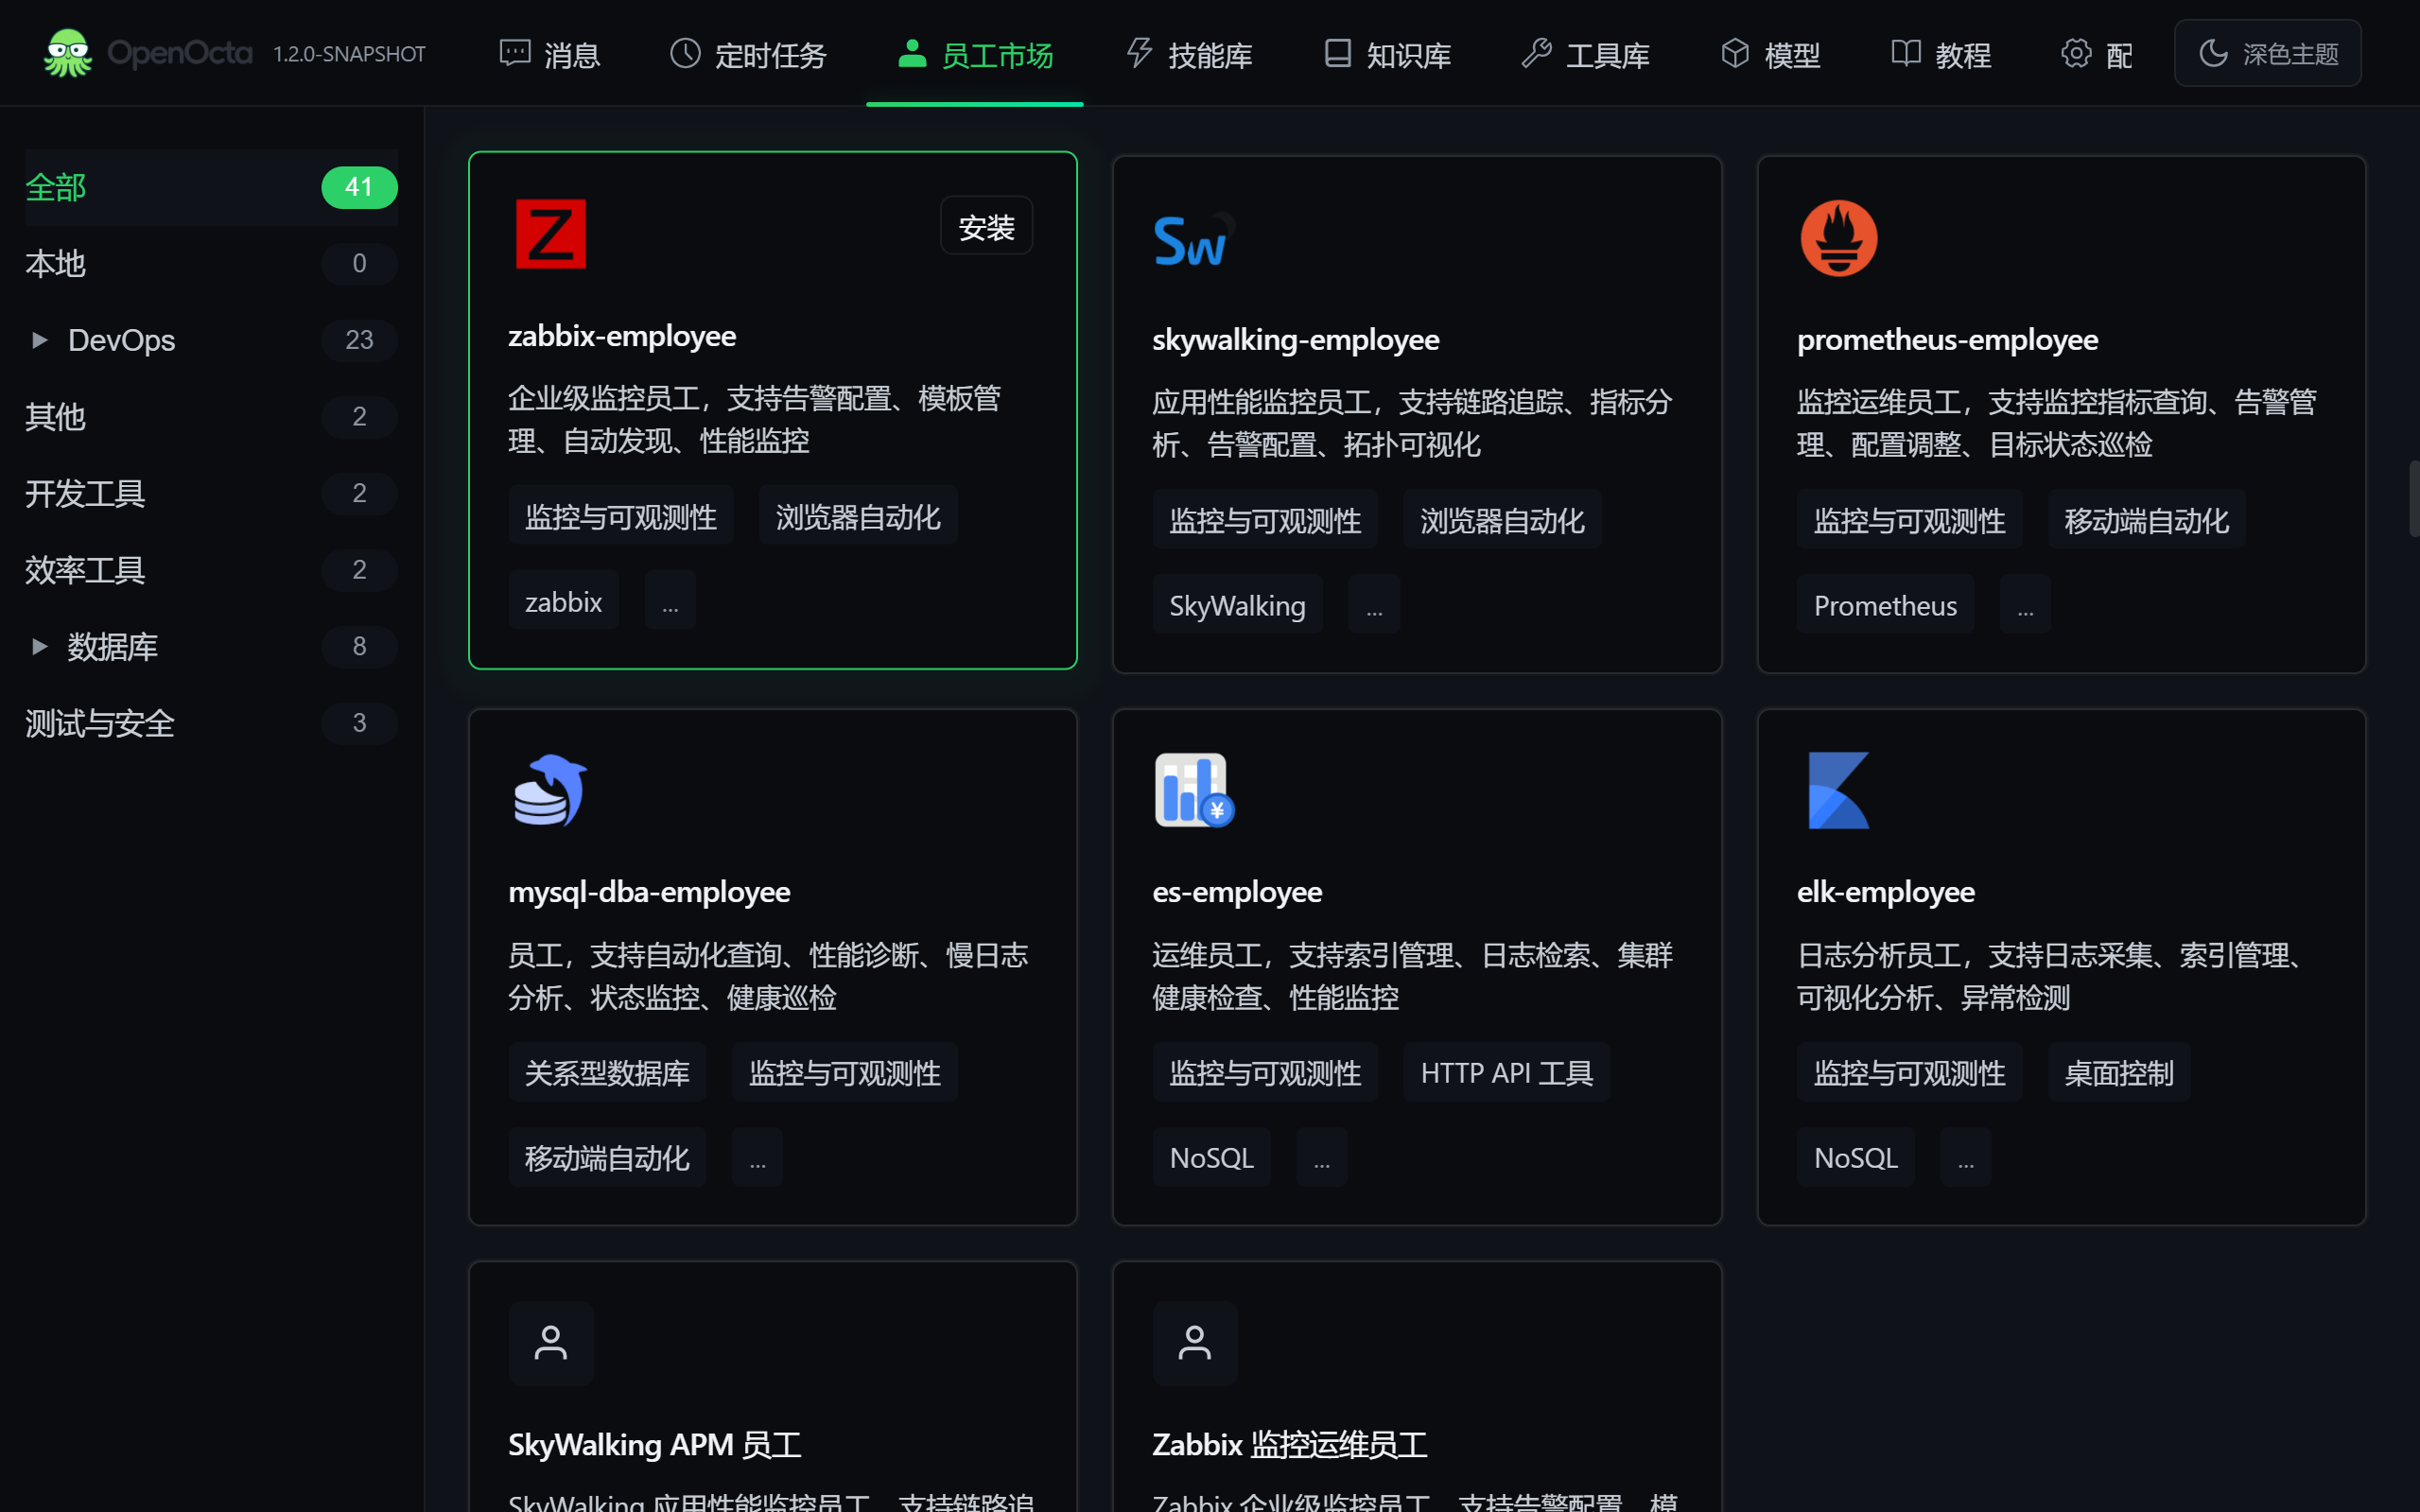Click the page vertical scrollbar thumb
Screen dimensions: 2420x1512
[x=2413, y=498]
